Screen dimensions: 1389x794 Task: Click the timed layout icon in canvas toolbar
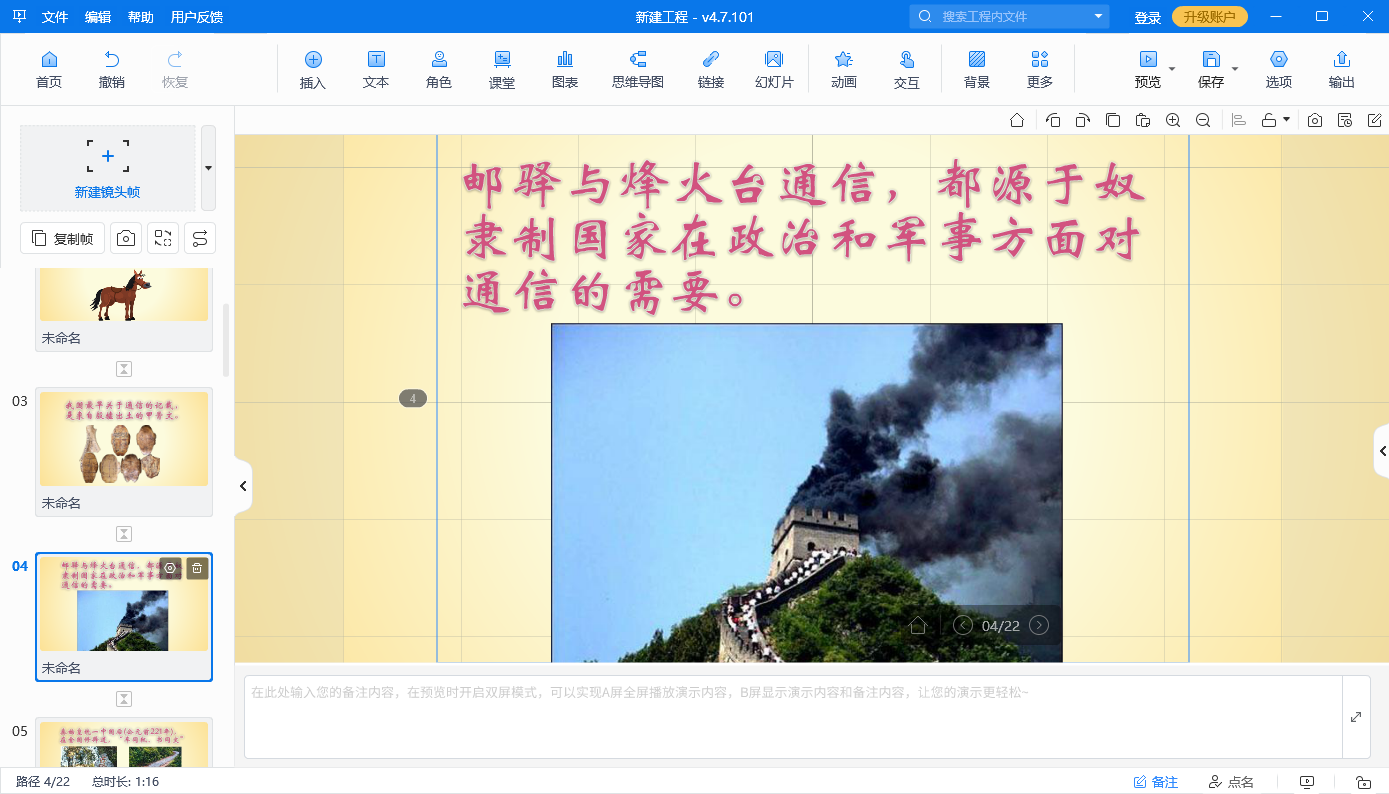click(1345, 120)
